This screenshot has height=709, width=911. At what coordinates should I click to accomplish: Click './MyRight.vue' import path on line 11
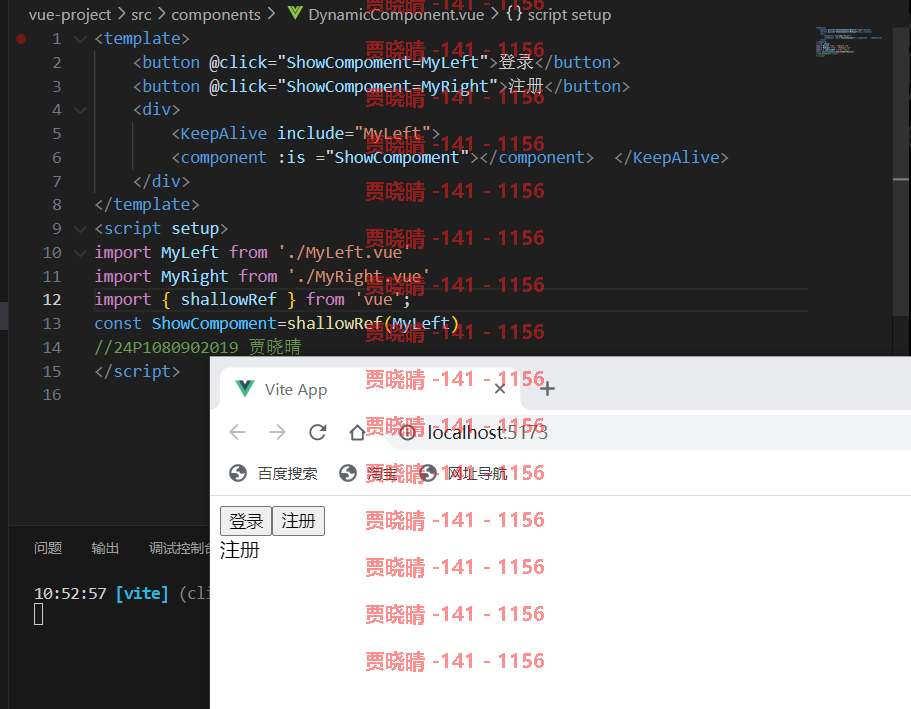[358, 277]
